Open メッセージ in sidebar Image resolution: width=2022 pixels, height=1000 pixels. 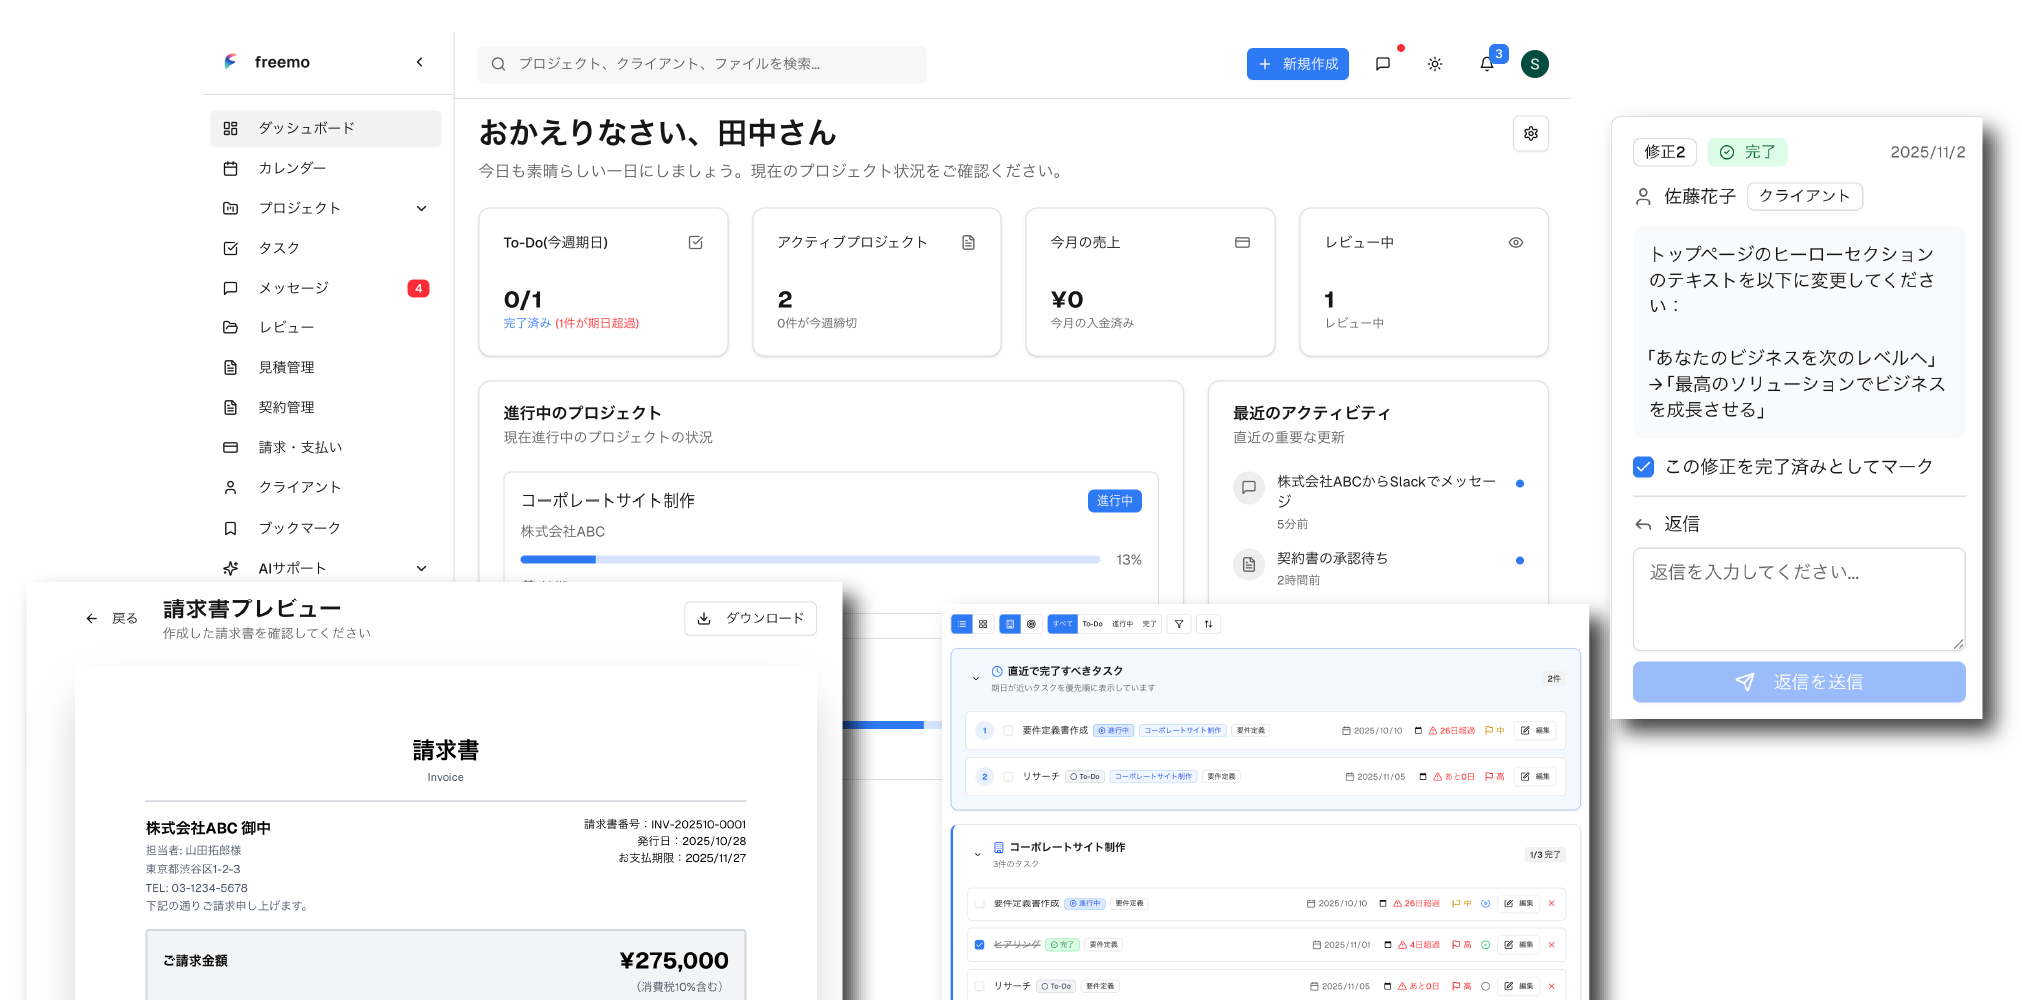(x=325, y=288)
